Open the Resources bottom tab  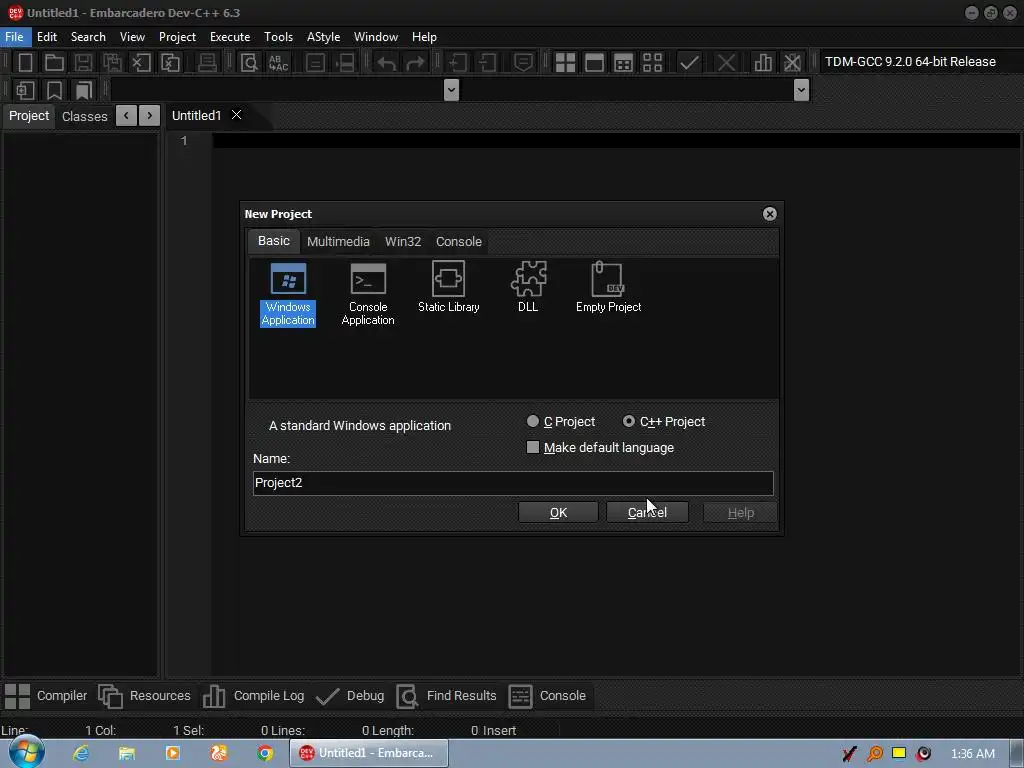(144, 696)
